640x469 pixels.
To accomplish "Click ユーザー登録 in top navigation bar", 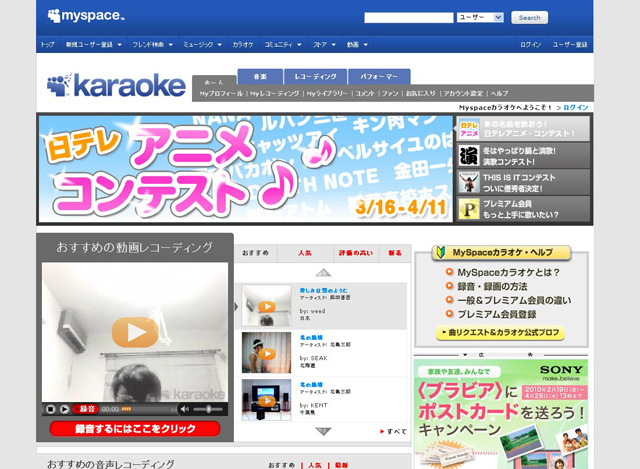I will click(570, 44).
